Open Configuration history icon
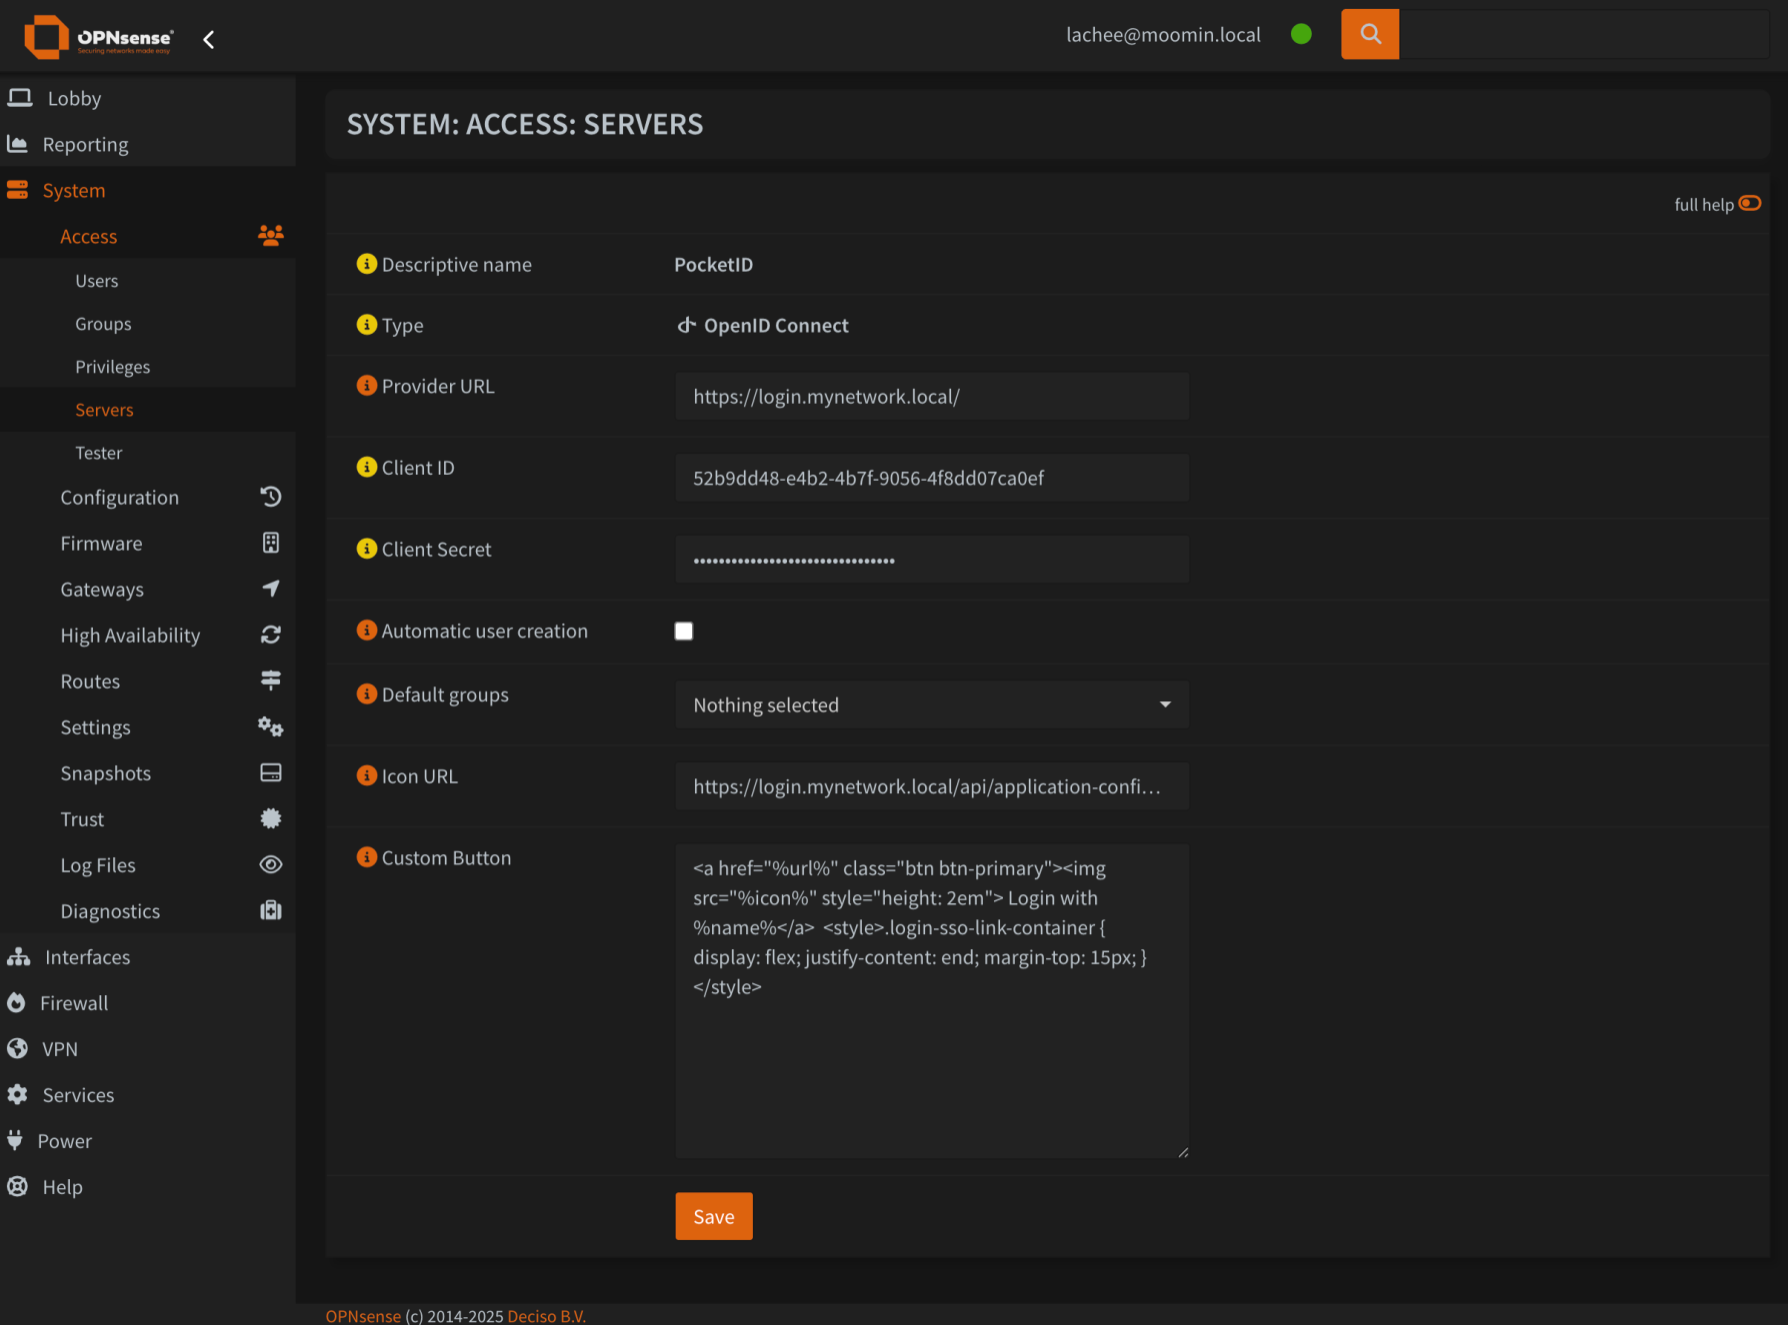1788x1325 pixels. (270, 497)
